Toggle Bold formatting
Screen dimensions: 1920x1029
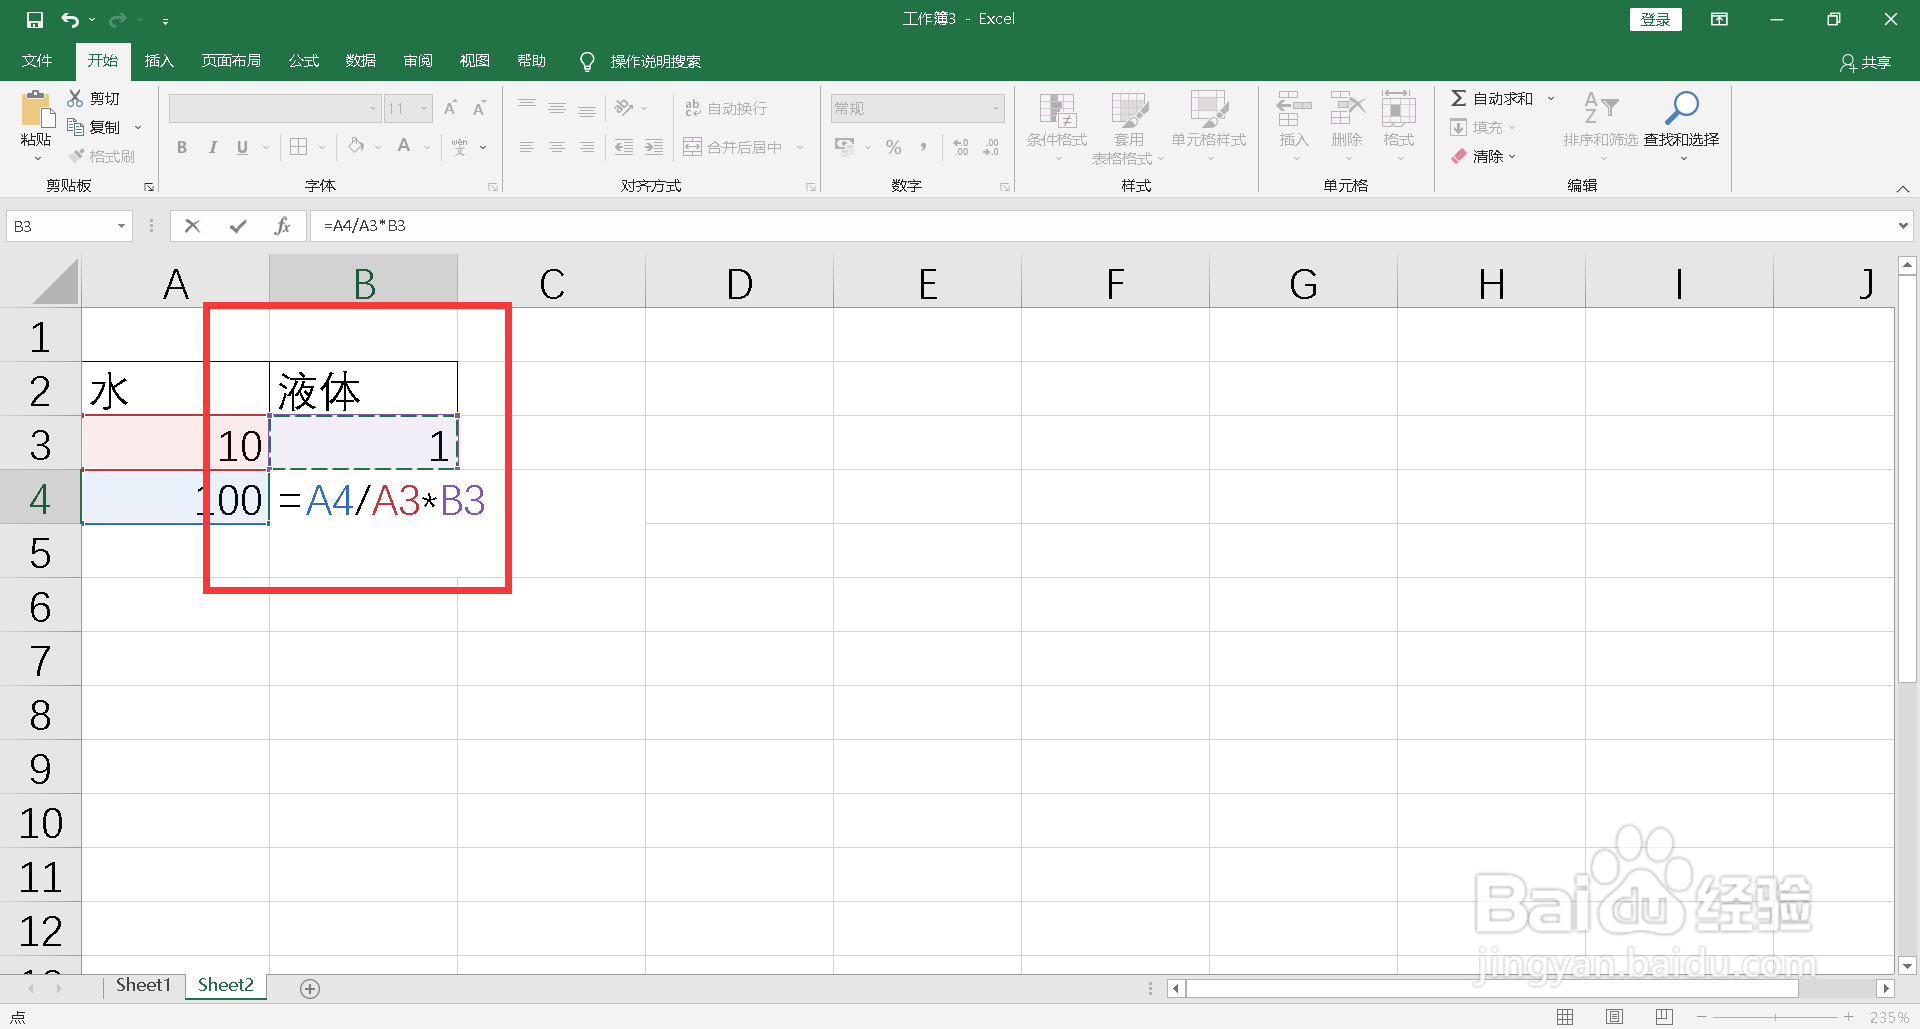[x=182, y=147]
